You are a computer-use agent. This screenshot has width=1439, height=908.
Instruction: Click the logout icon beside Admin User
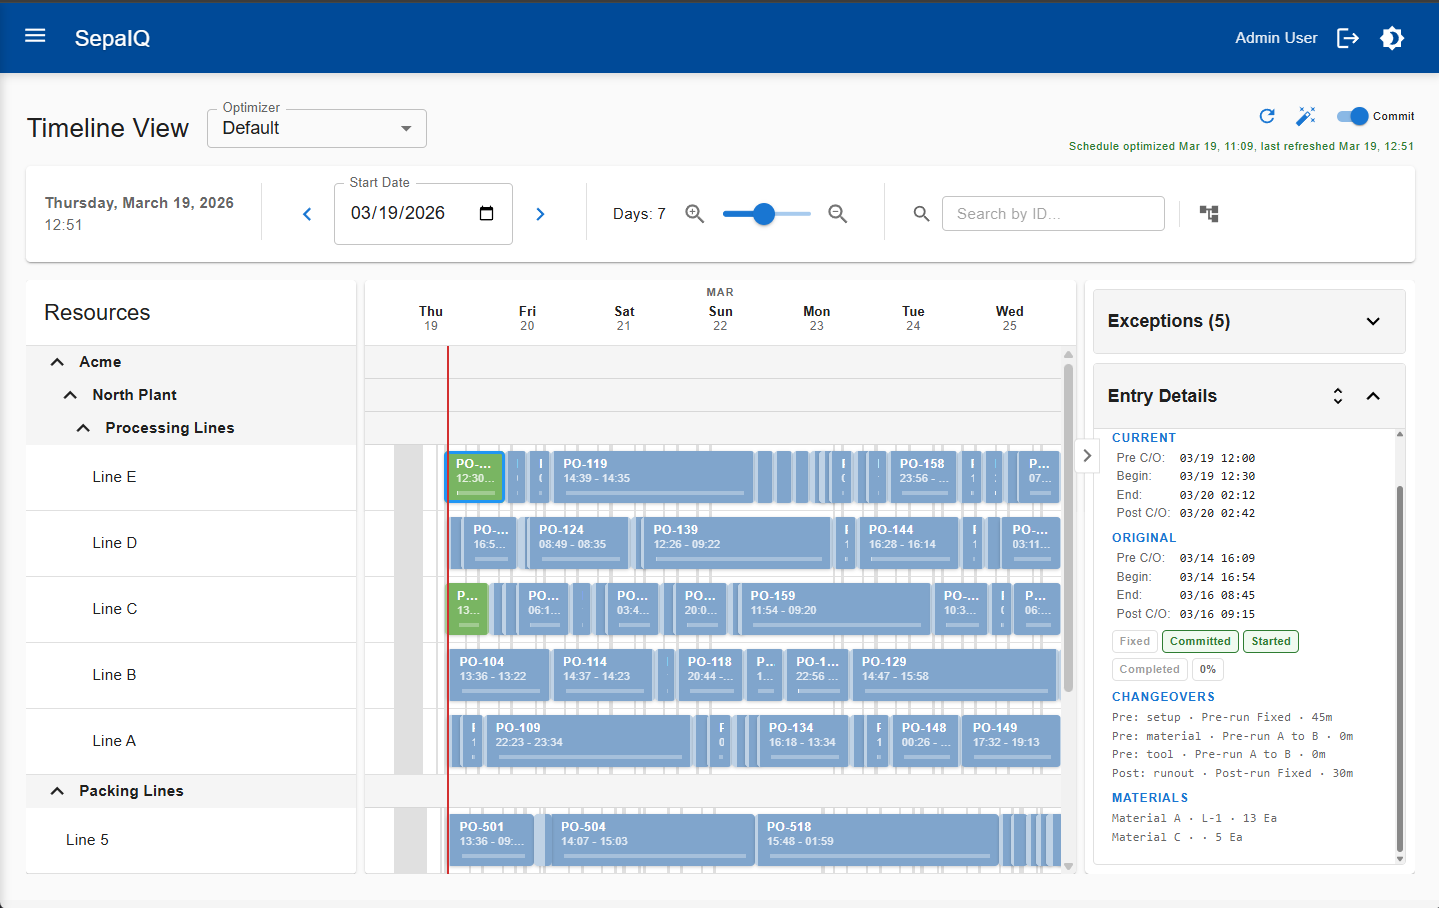click(1347, 38)
